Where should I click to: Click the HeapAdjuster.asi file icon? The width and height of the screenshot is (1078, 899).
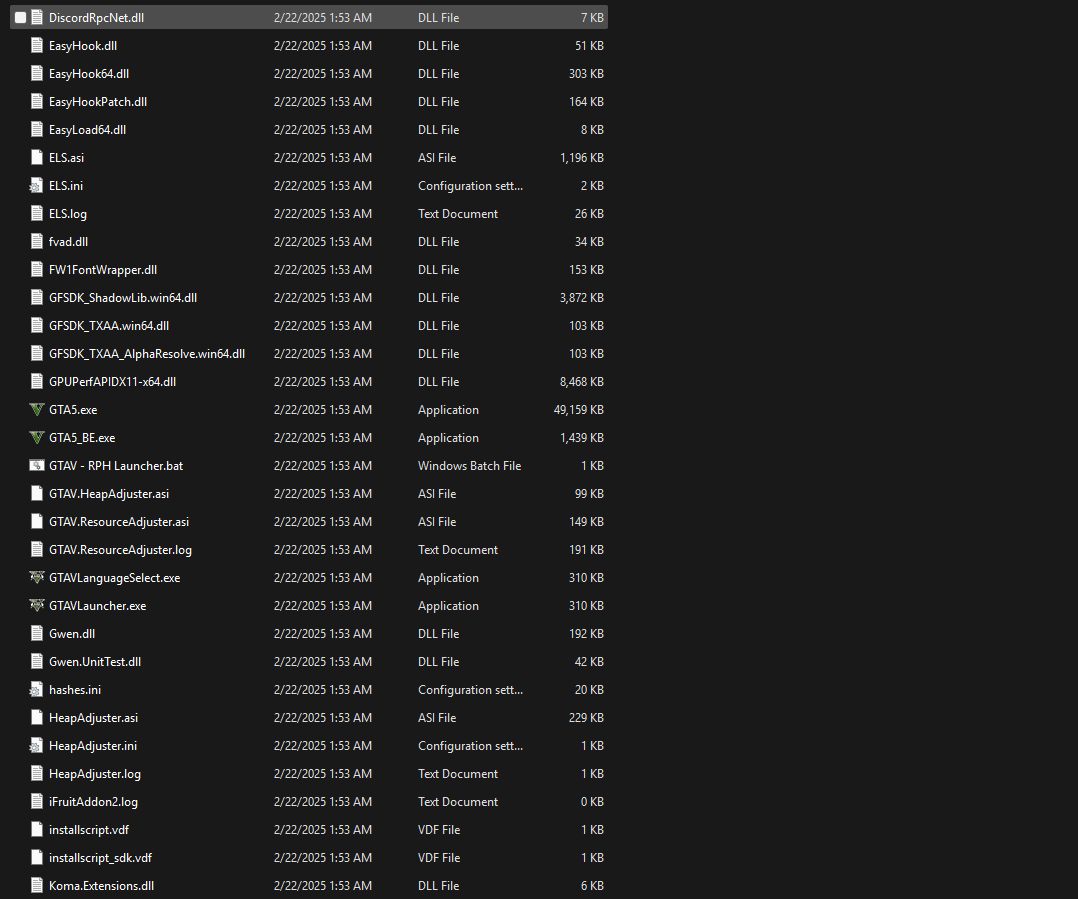[37, 718]
